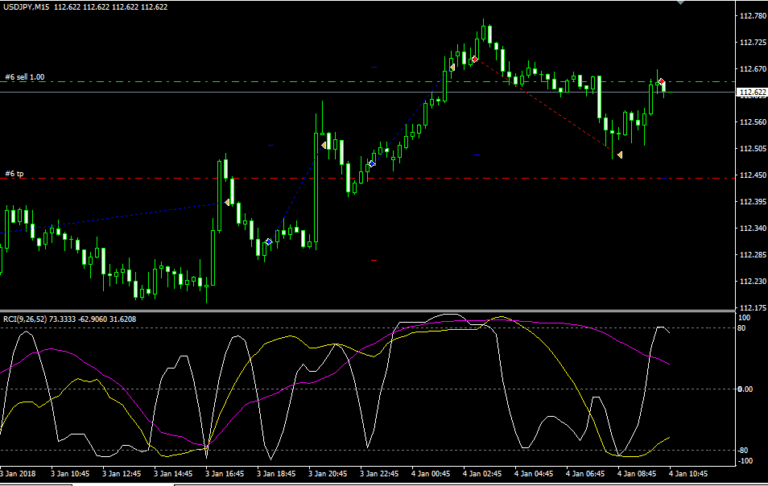The image size is (768, 486).
Task: Click the blue diamond marker near 112.310 low
Action: coord(268,242)
